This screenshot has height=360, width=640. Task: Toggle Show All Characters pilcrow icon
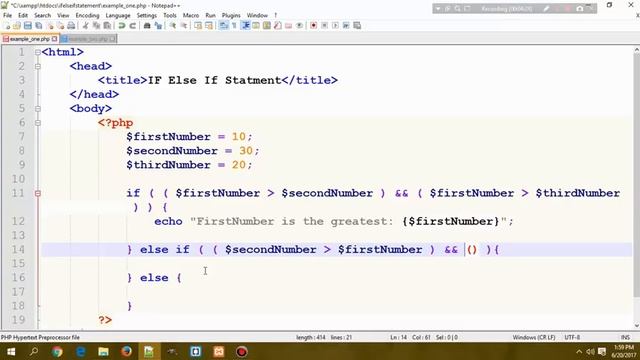coord(234,26)
